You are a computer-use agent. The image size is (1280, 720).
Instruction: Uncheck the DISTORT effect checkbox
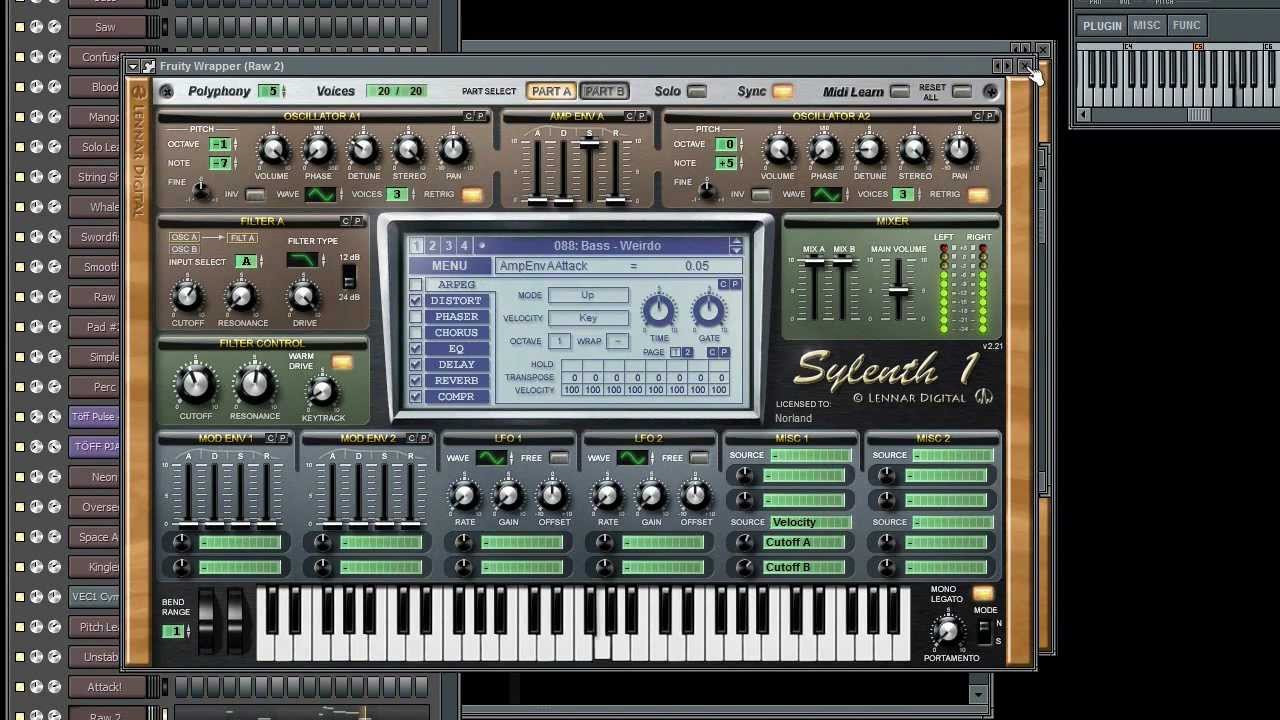(416, 301)
